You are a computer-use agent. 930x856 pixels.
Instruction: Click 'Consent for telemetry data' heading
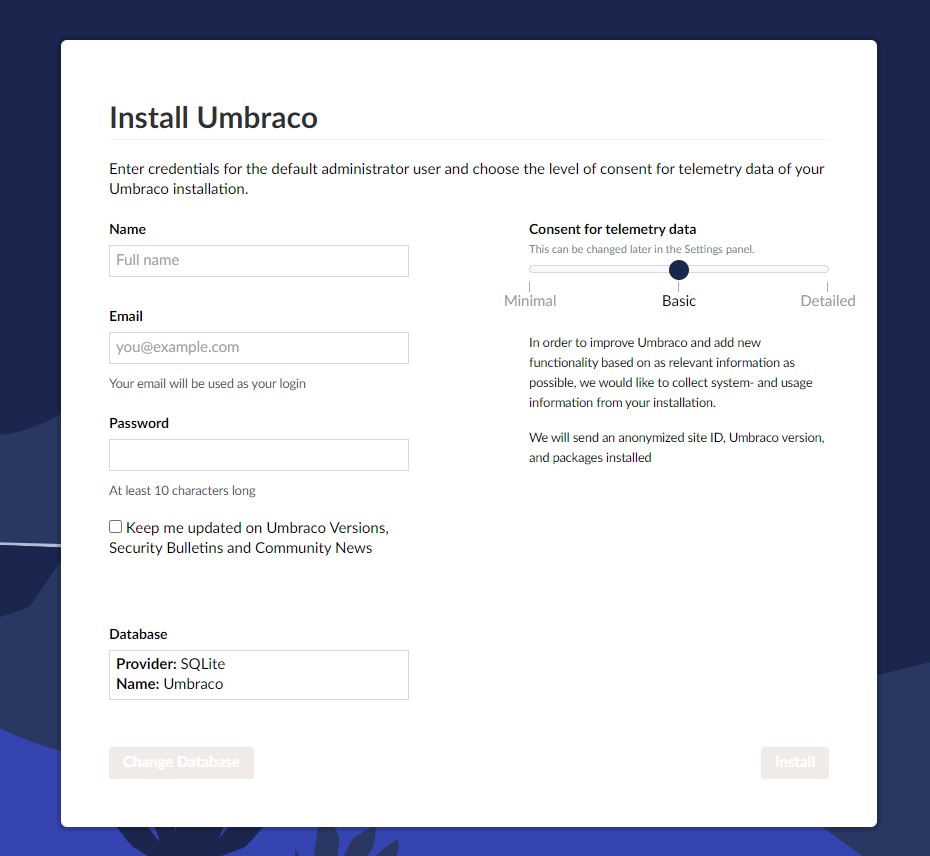(x=612, y=230)
